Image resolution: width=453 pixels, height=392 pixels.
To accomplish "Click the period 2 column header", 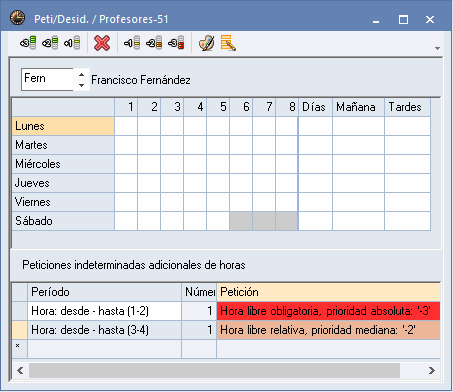I will (x=149, y=107).
